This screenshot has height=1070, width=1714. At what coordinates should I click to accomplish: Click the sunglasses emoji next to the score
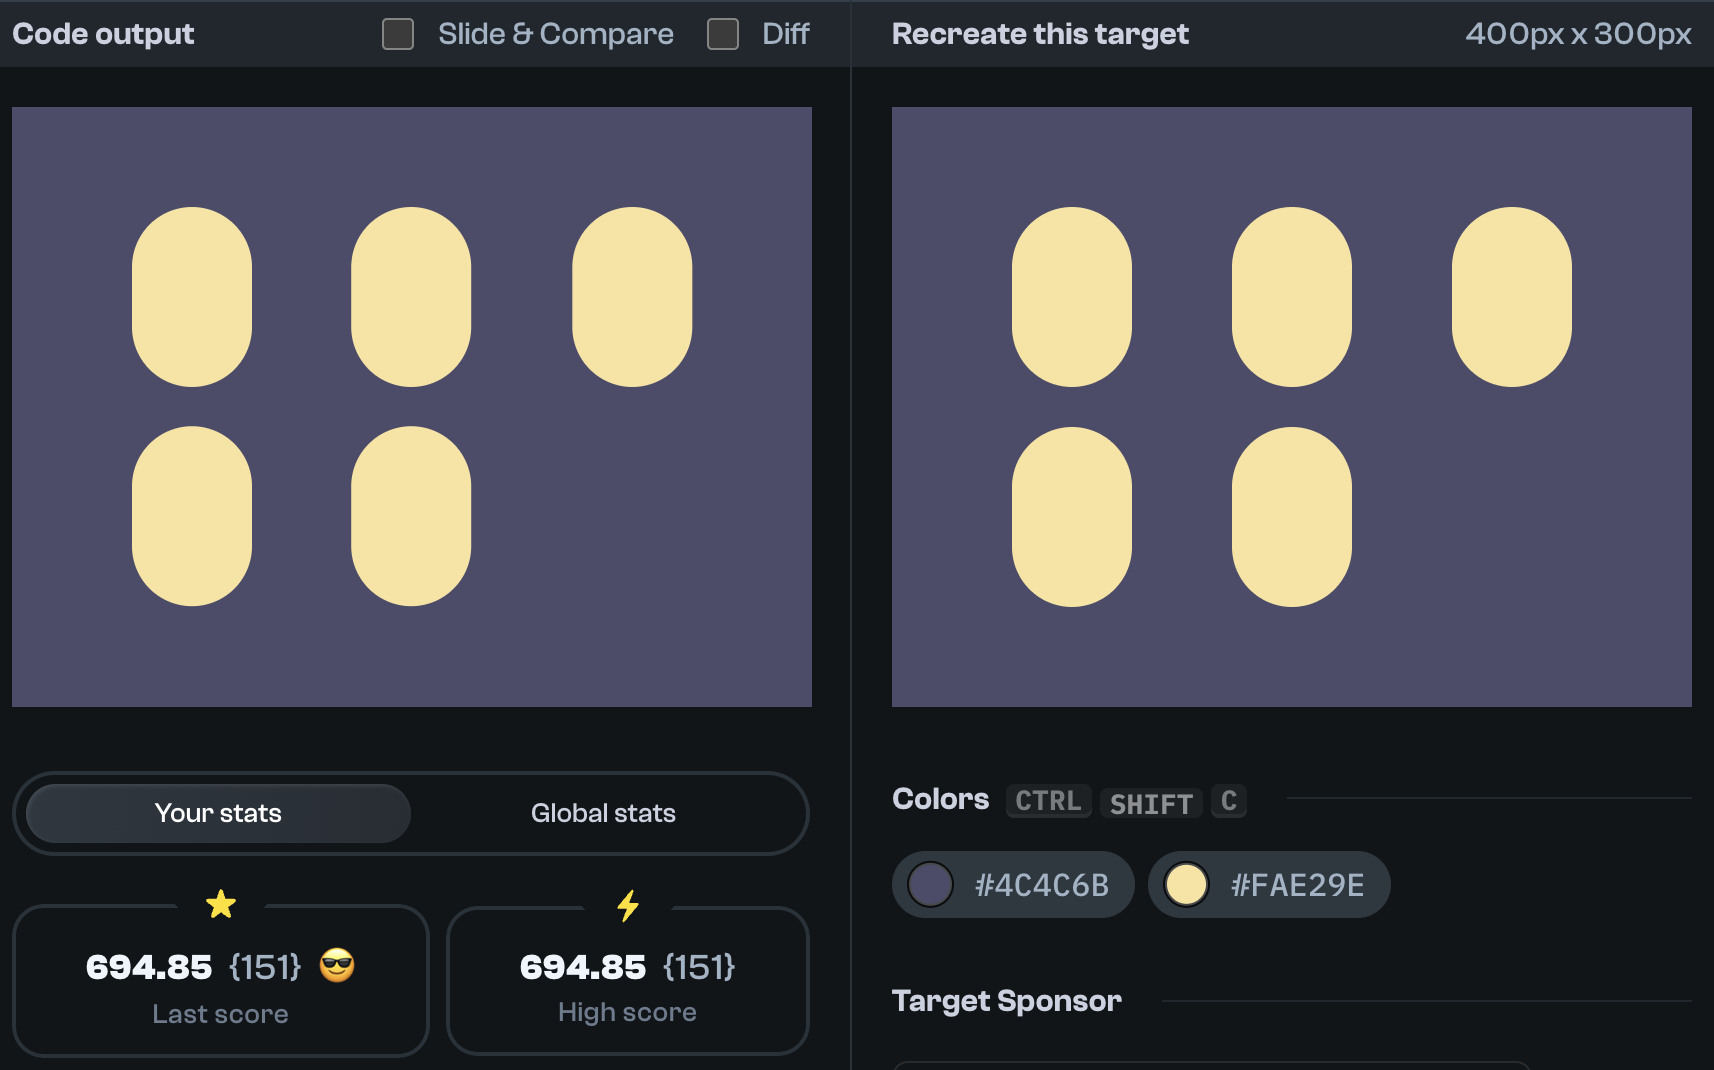pyautogui.click(x=338, y=966)
